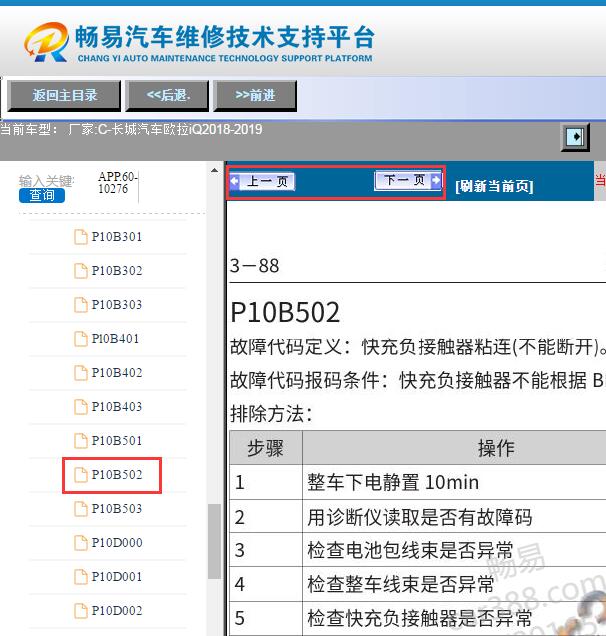Click the document icon next to P10B301
The height and width of the screenshot is (636, 606).
click(x=81, y=237)
